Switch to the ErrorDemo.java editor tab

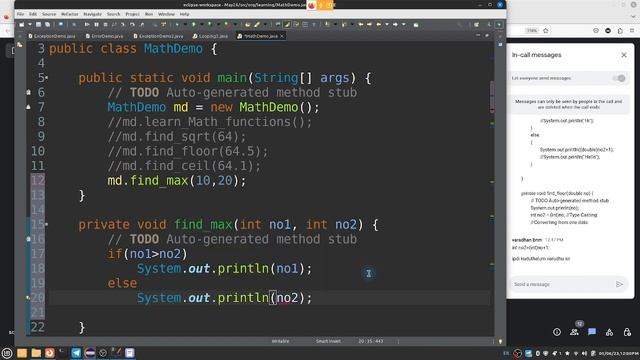(x=104, y=36)
